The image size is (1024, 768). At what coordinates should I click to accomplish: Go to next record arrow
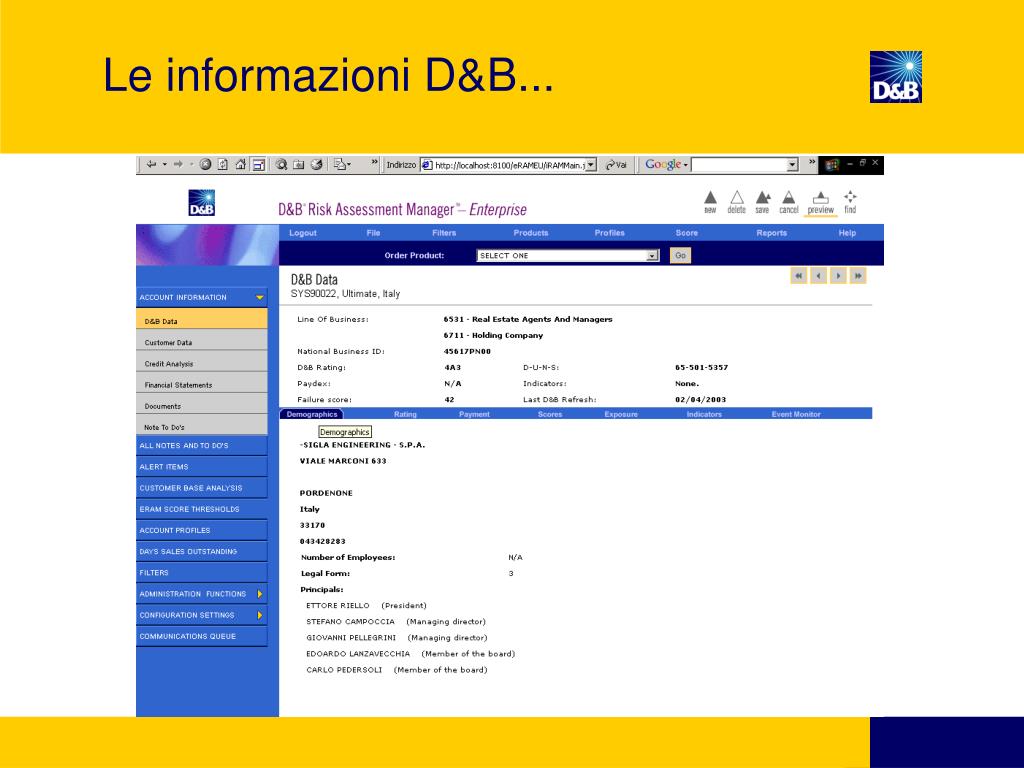tap(839, 276)
